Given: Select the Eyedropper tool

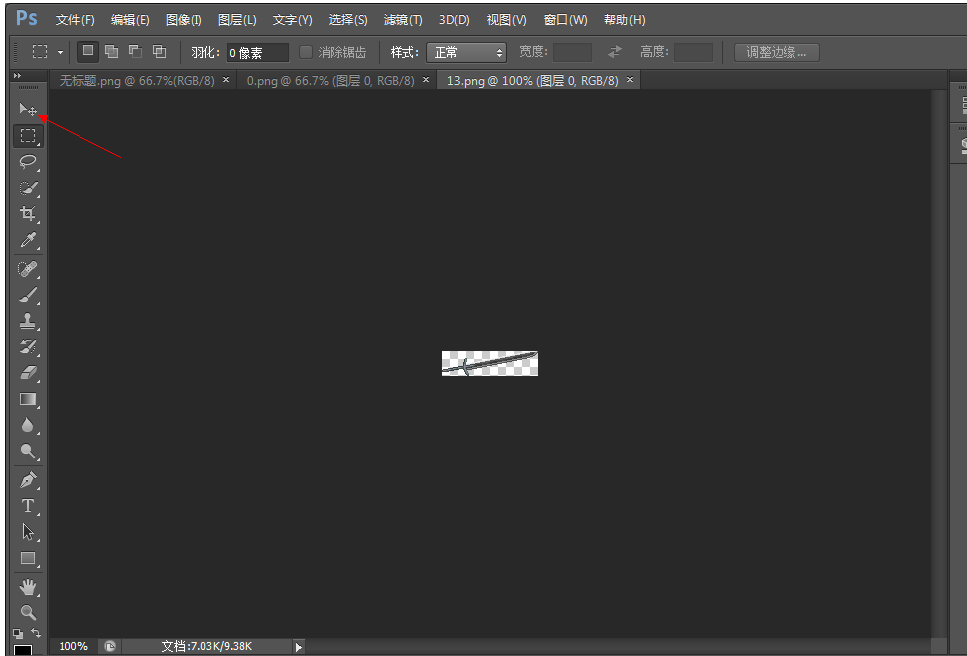Looking at the screenshot, I should pyautogui.click(x=27, y=240).
